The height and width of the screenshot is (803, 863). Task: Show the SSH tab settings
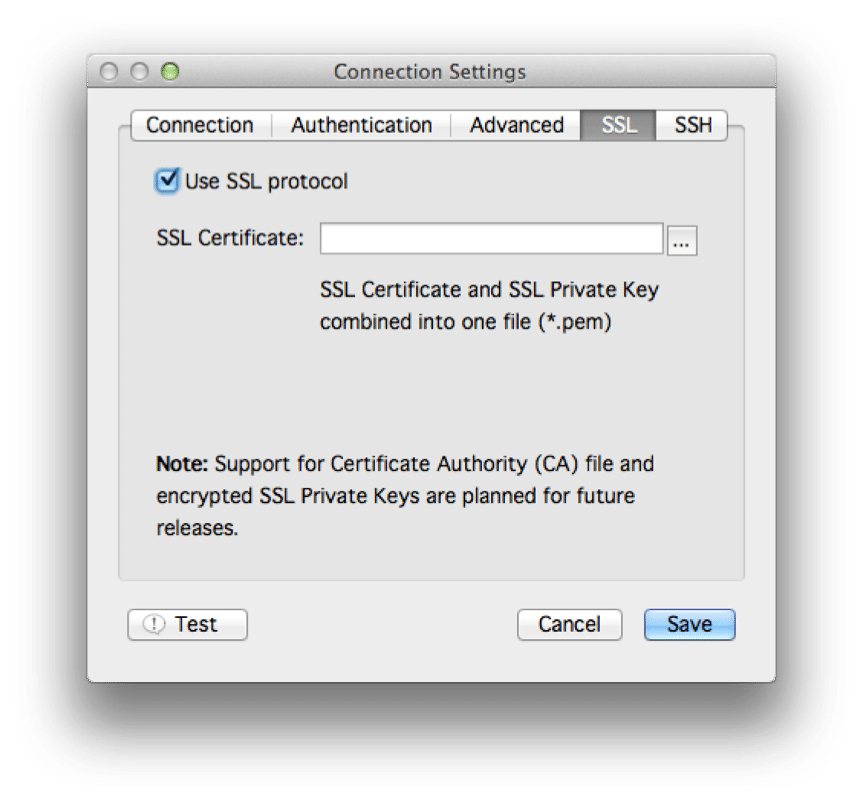693,125
